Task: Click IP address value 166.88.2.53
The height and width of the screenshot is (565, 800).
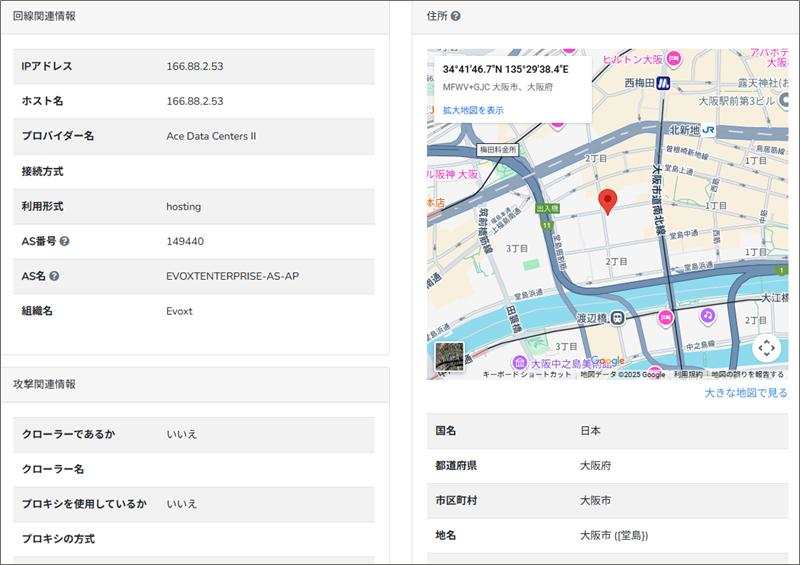Action: click(195, 66)
